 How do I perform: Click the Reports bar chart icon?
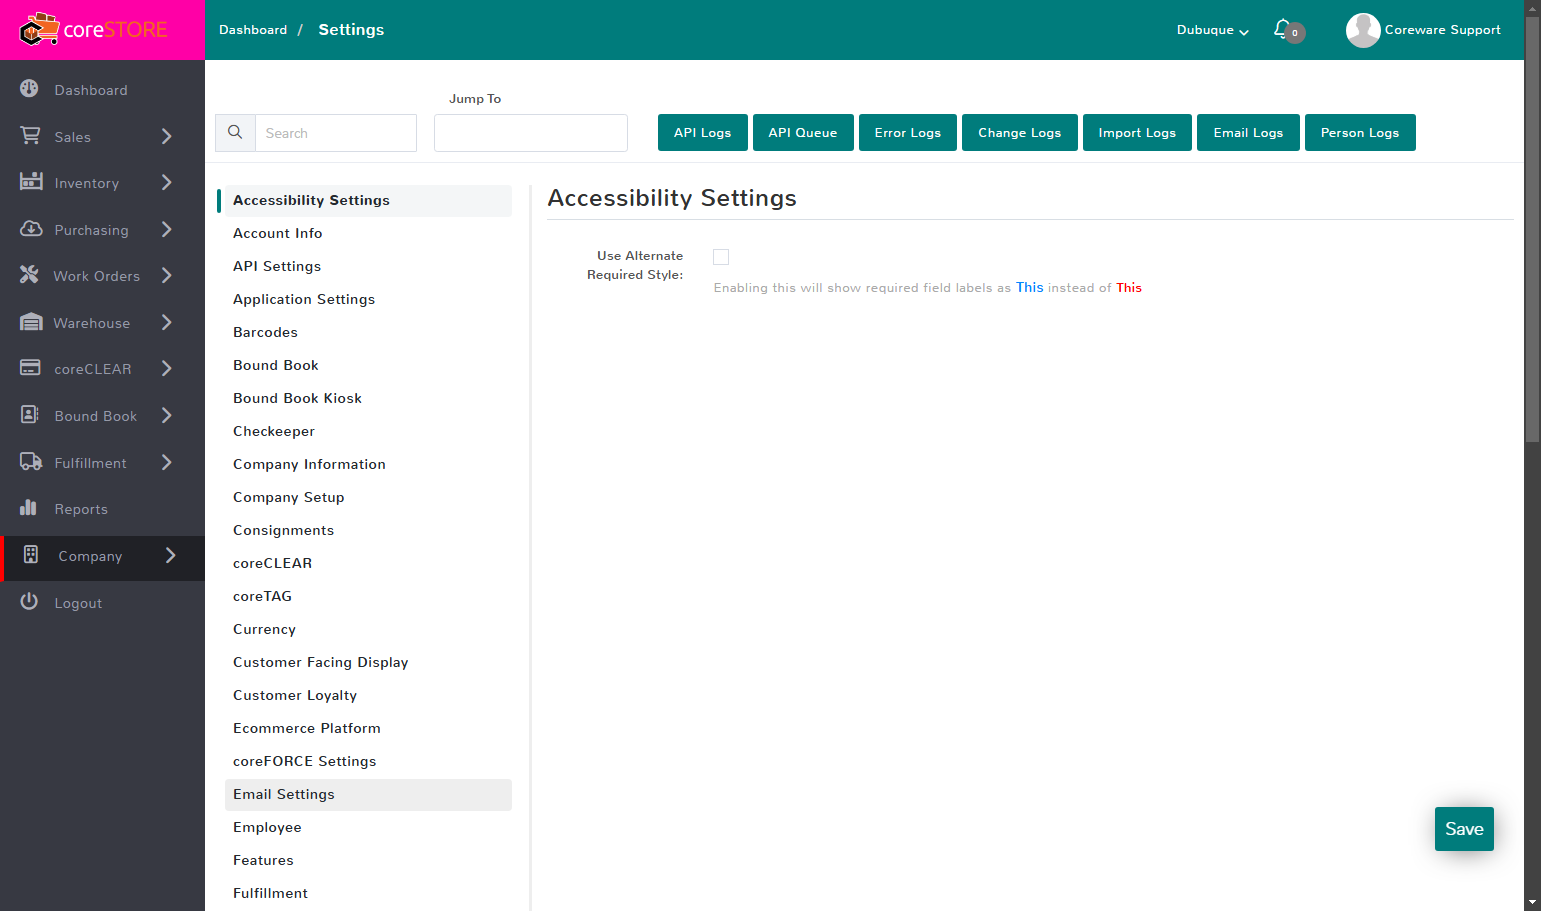(29, 508)
